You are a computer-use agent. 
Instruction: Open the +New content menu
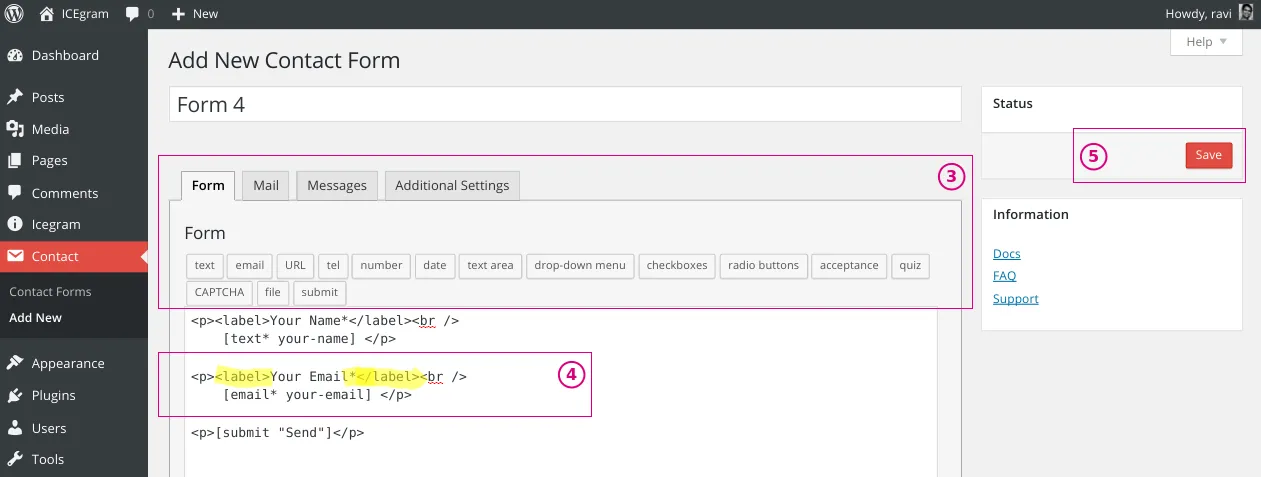195,14
